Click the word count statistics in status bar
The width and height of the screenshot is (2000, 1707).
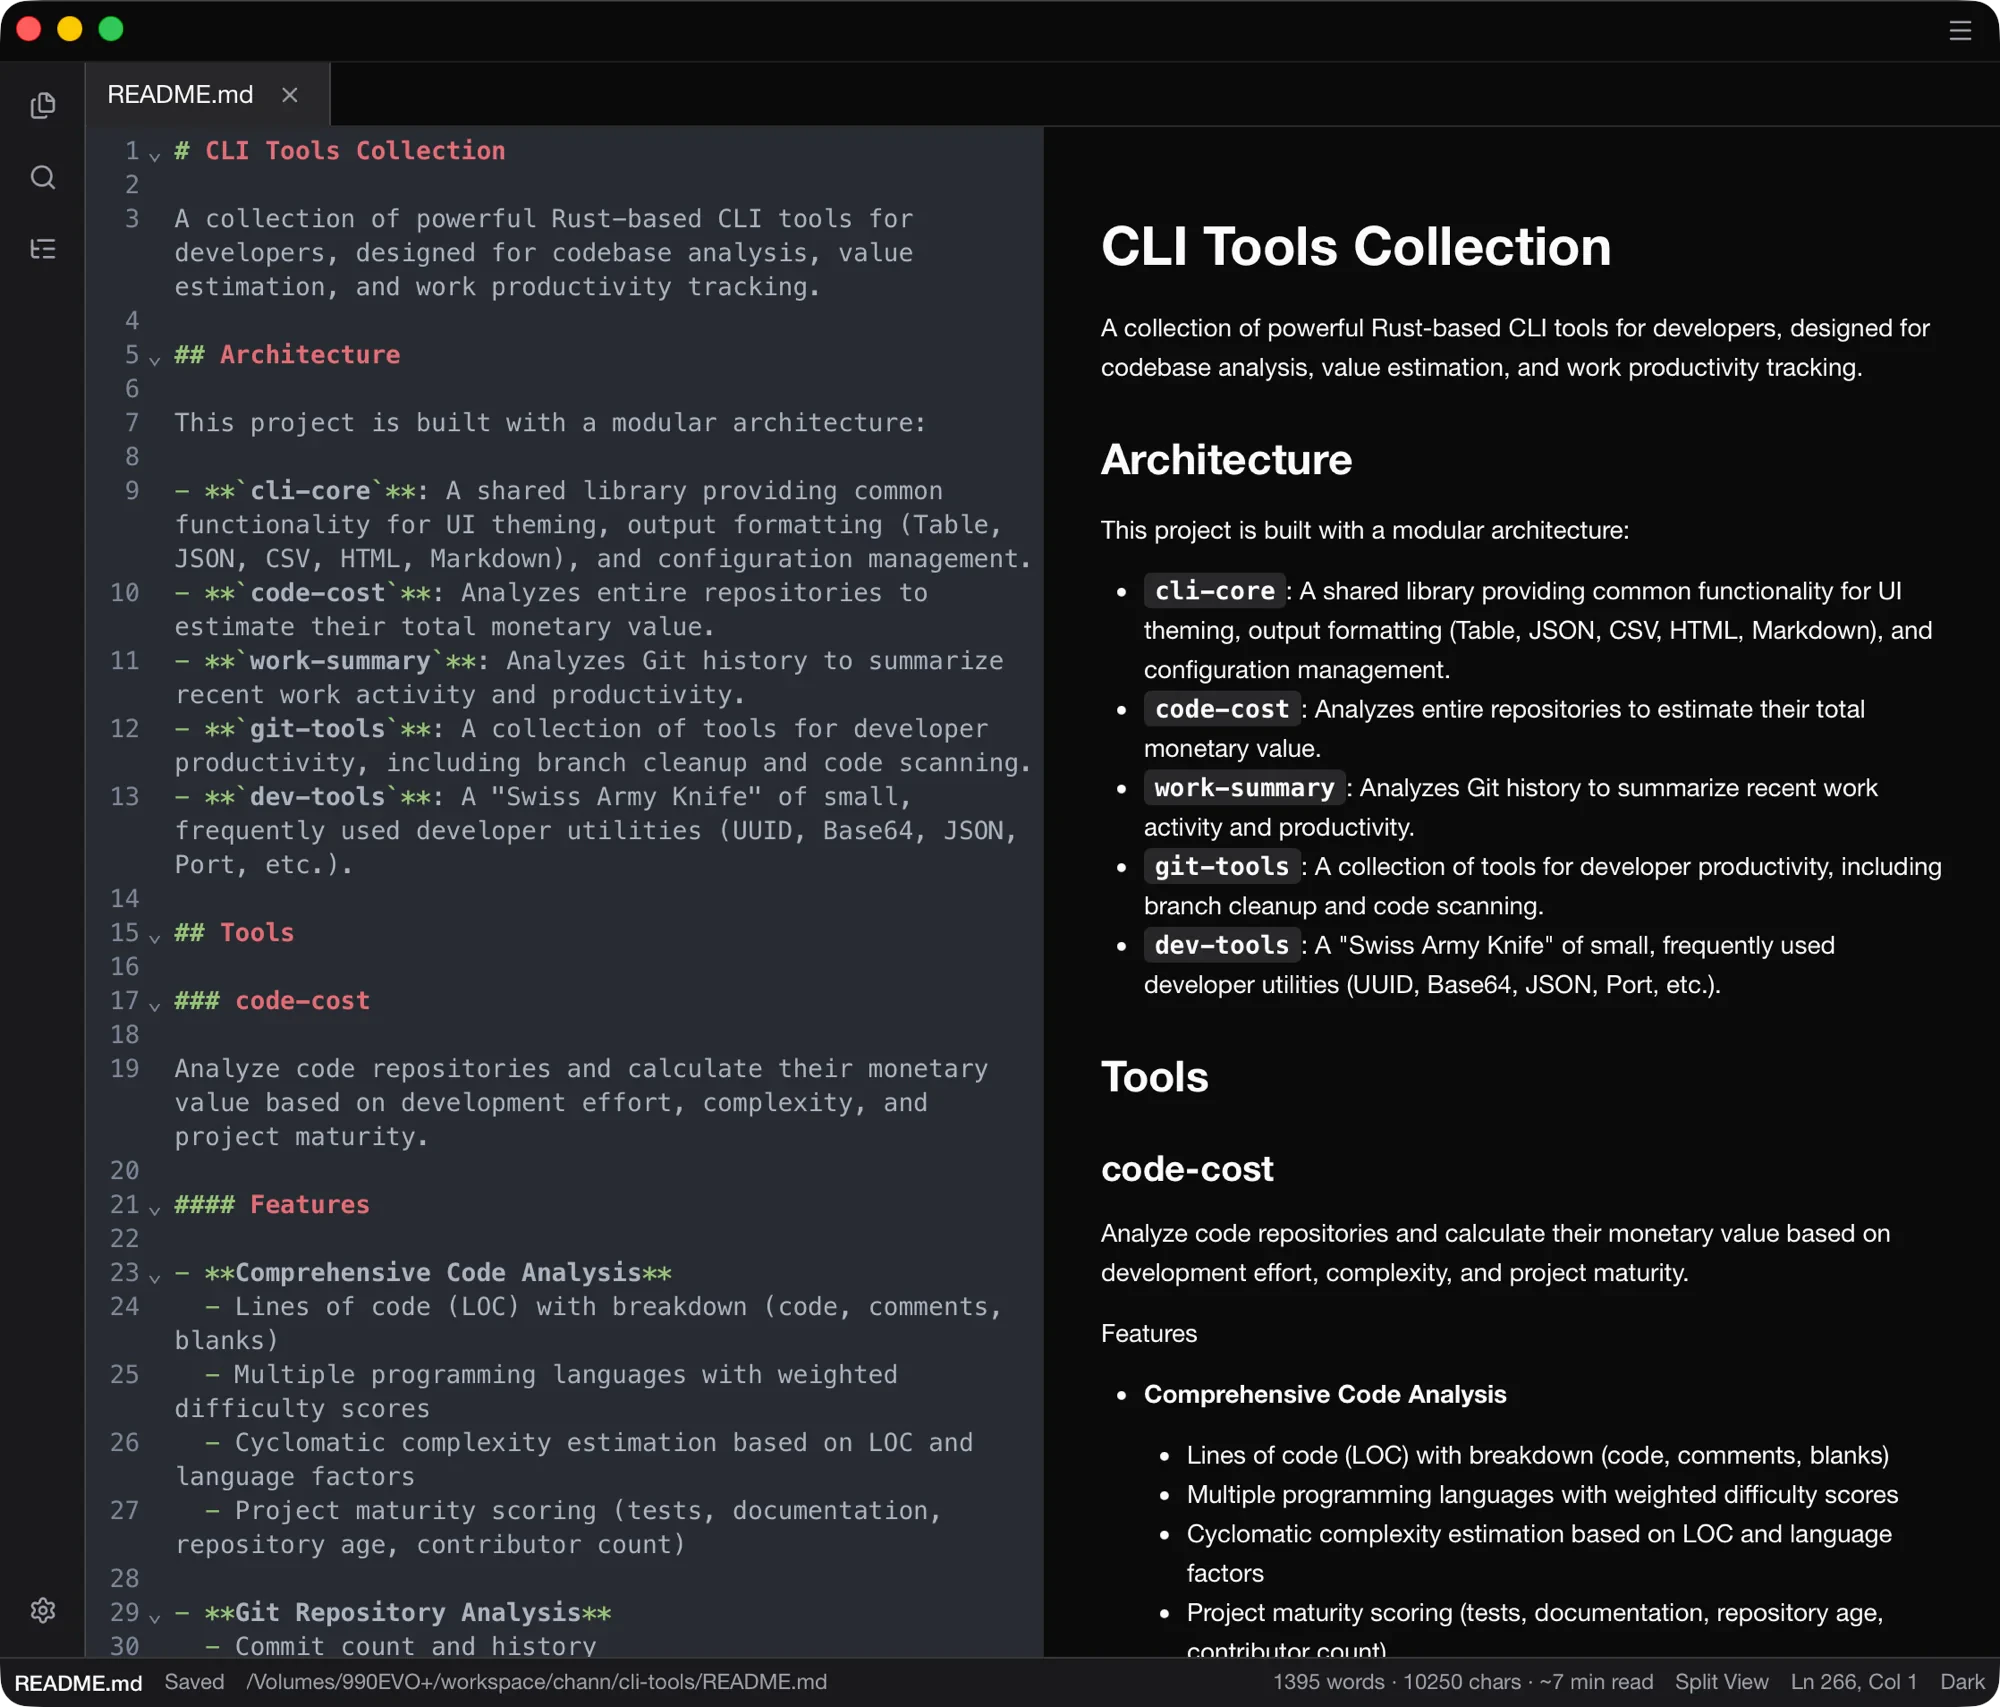[x=1463, y=1682]
